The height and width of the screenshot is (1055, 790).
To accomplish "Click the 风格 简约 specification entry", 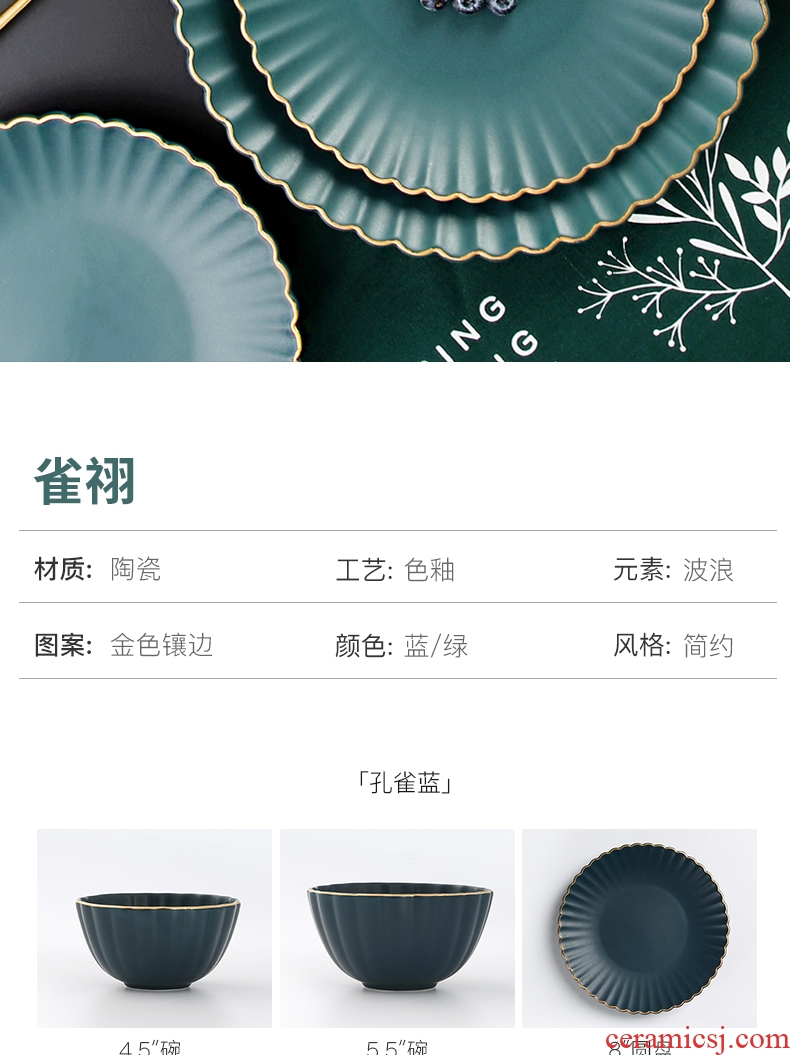I will point(673,645).
